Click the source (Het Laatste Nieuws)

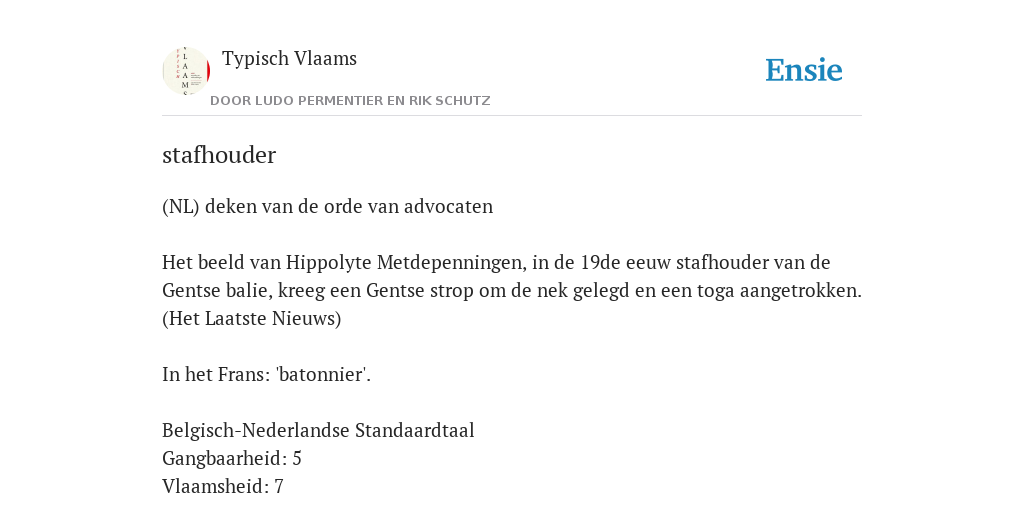pyautogui.click(x=251, y=319)
